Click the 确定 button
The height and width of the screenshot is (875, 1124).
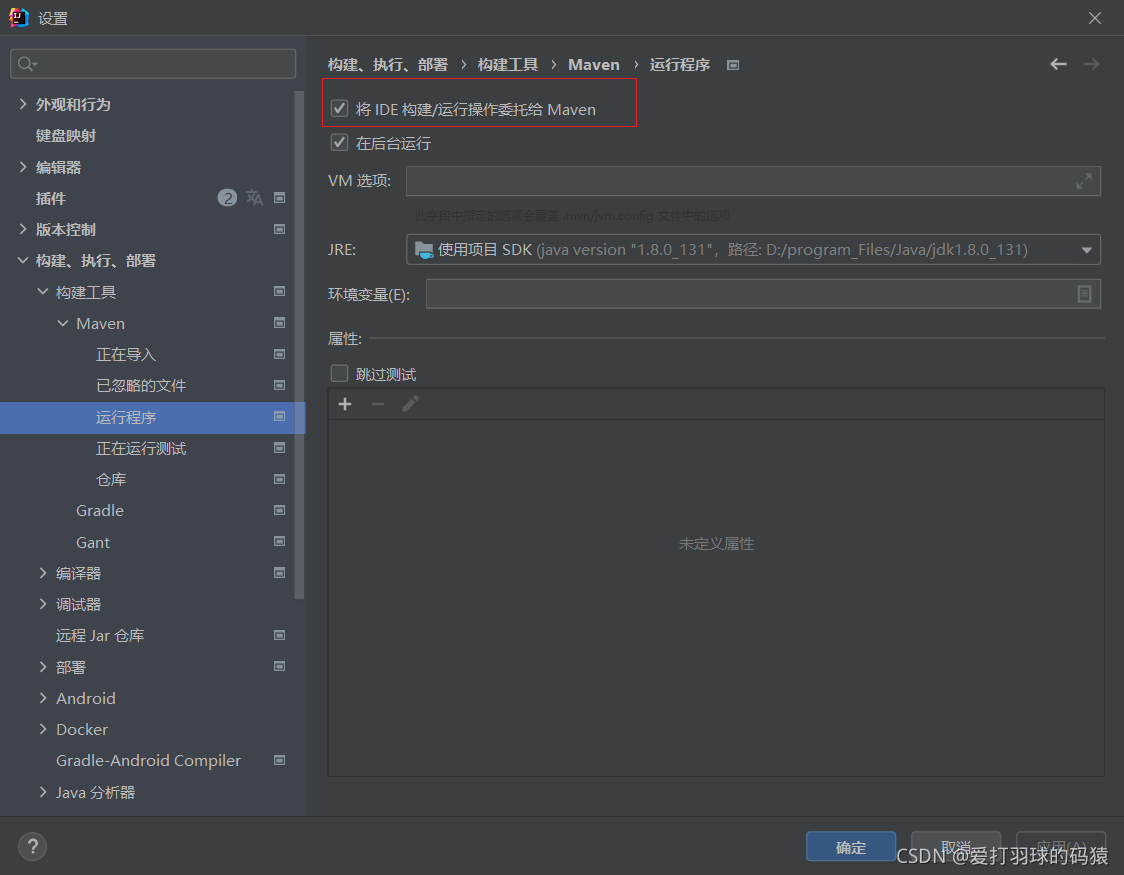tap(851, 846)
